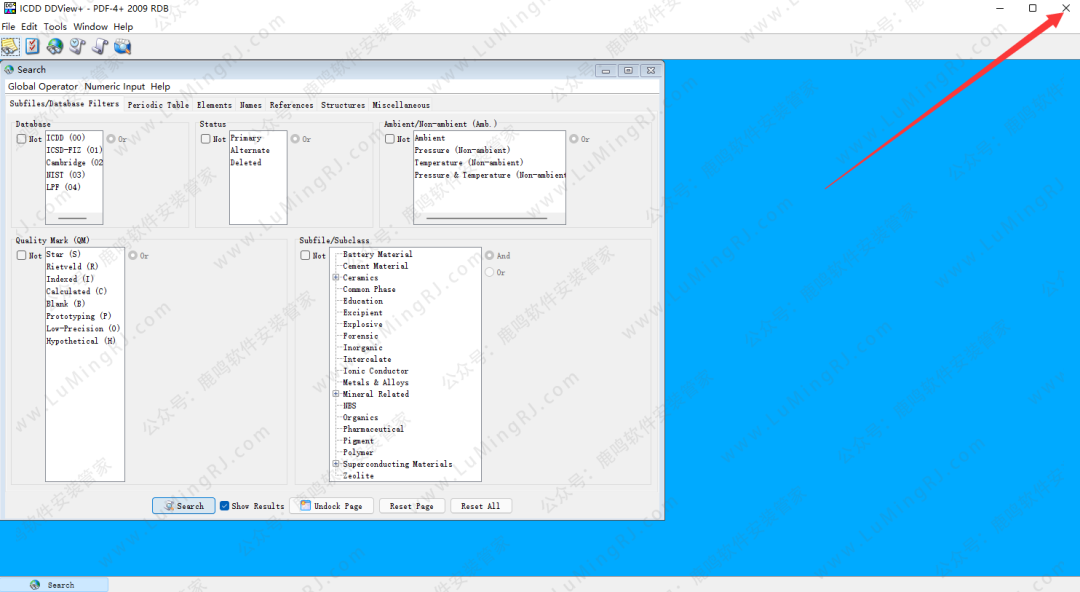Select Star (S) in Quality Mark list

(63, 255)
